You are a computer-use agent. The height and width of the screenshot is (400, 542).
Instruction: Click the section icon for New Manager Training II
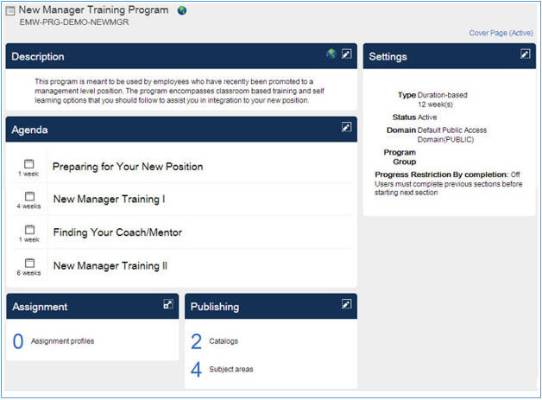30,263
